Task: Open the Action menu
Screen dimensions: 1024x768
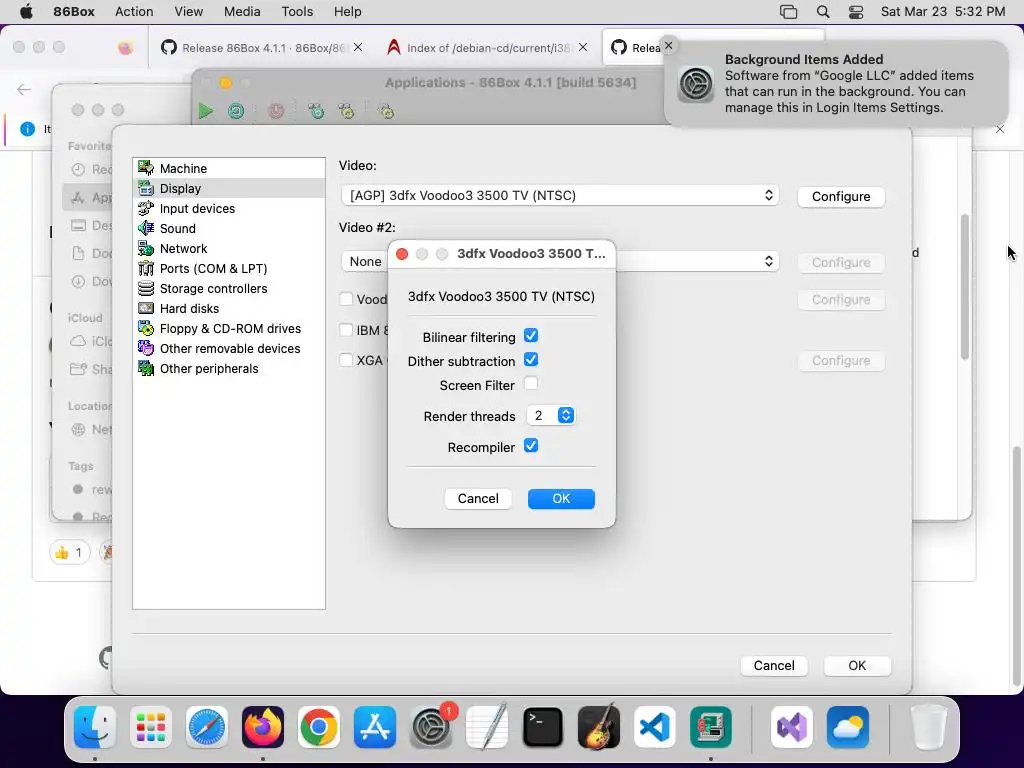Action: point(134,12)
